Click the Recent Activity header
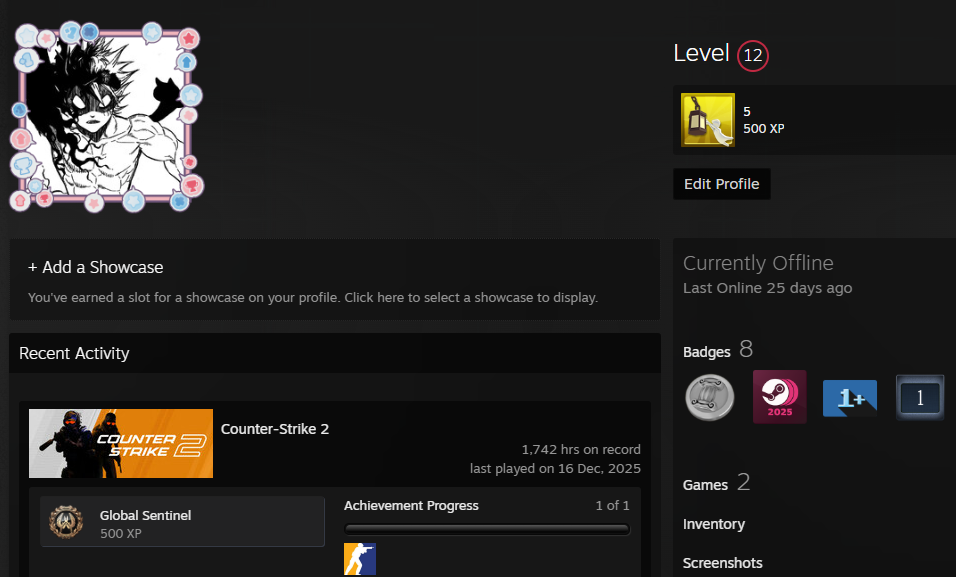 [74, 354]
